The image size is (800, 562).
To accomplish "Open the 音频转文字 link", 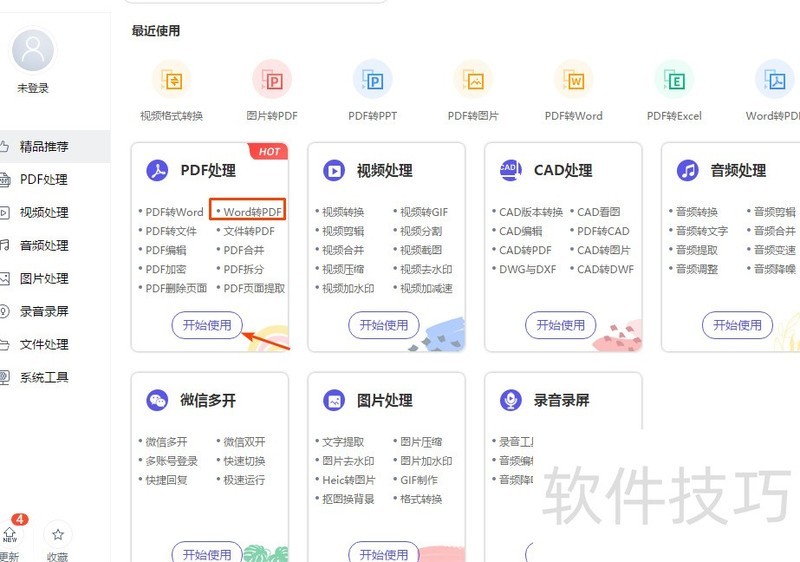I will pos(702,231).
